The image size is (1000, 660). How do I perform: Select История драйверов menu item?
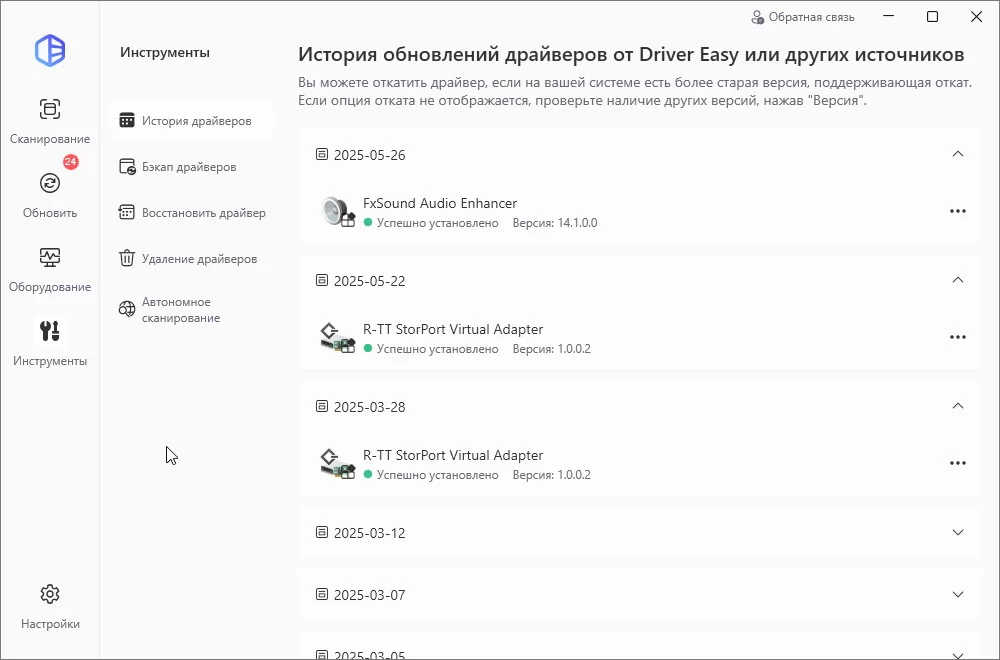click(191, 121)
